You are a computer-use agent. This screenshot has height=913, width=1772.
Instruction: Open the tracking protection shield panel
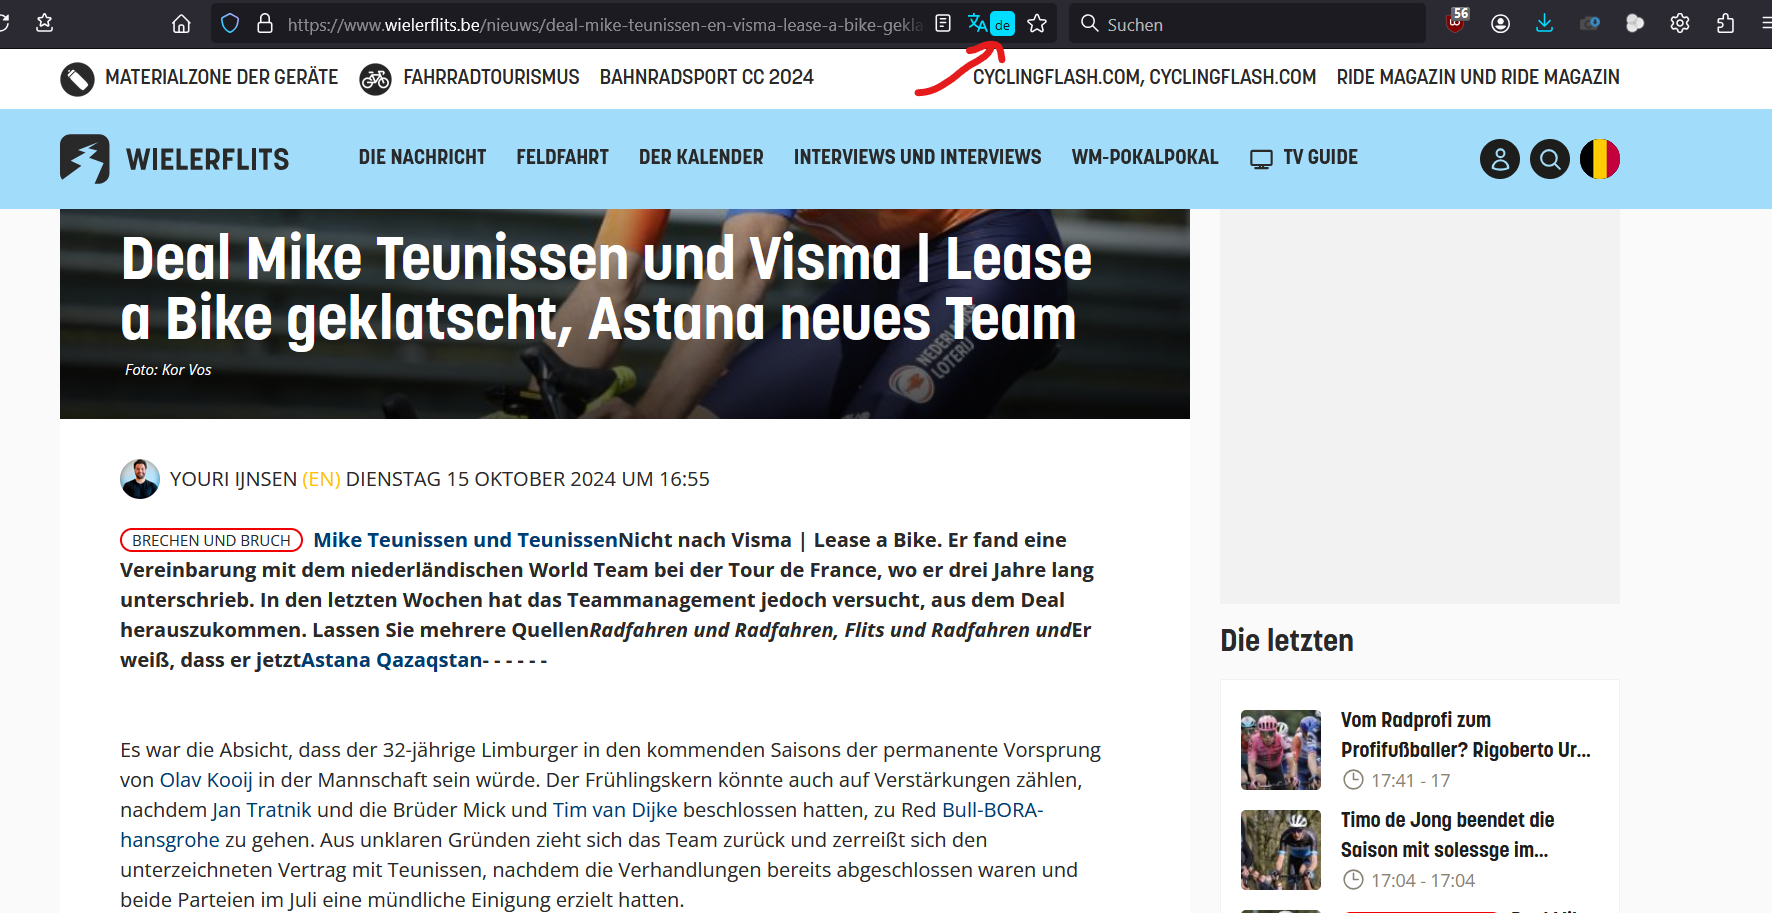230,24
